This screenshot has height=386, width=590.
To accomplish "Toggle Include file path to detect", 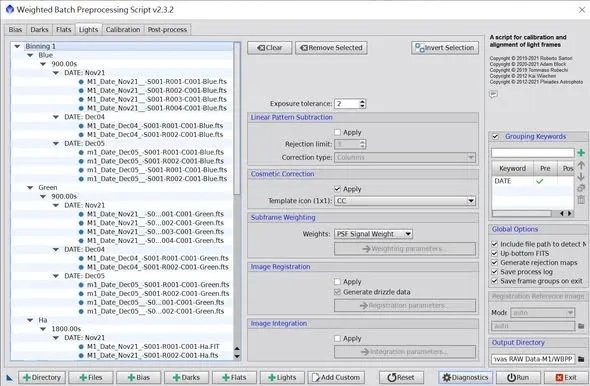I will tap(494, 244).
